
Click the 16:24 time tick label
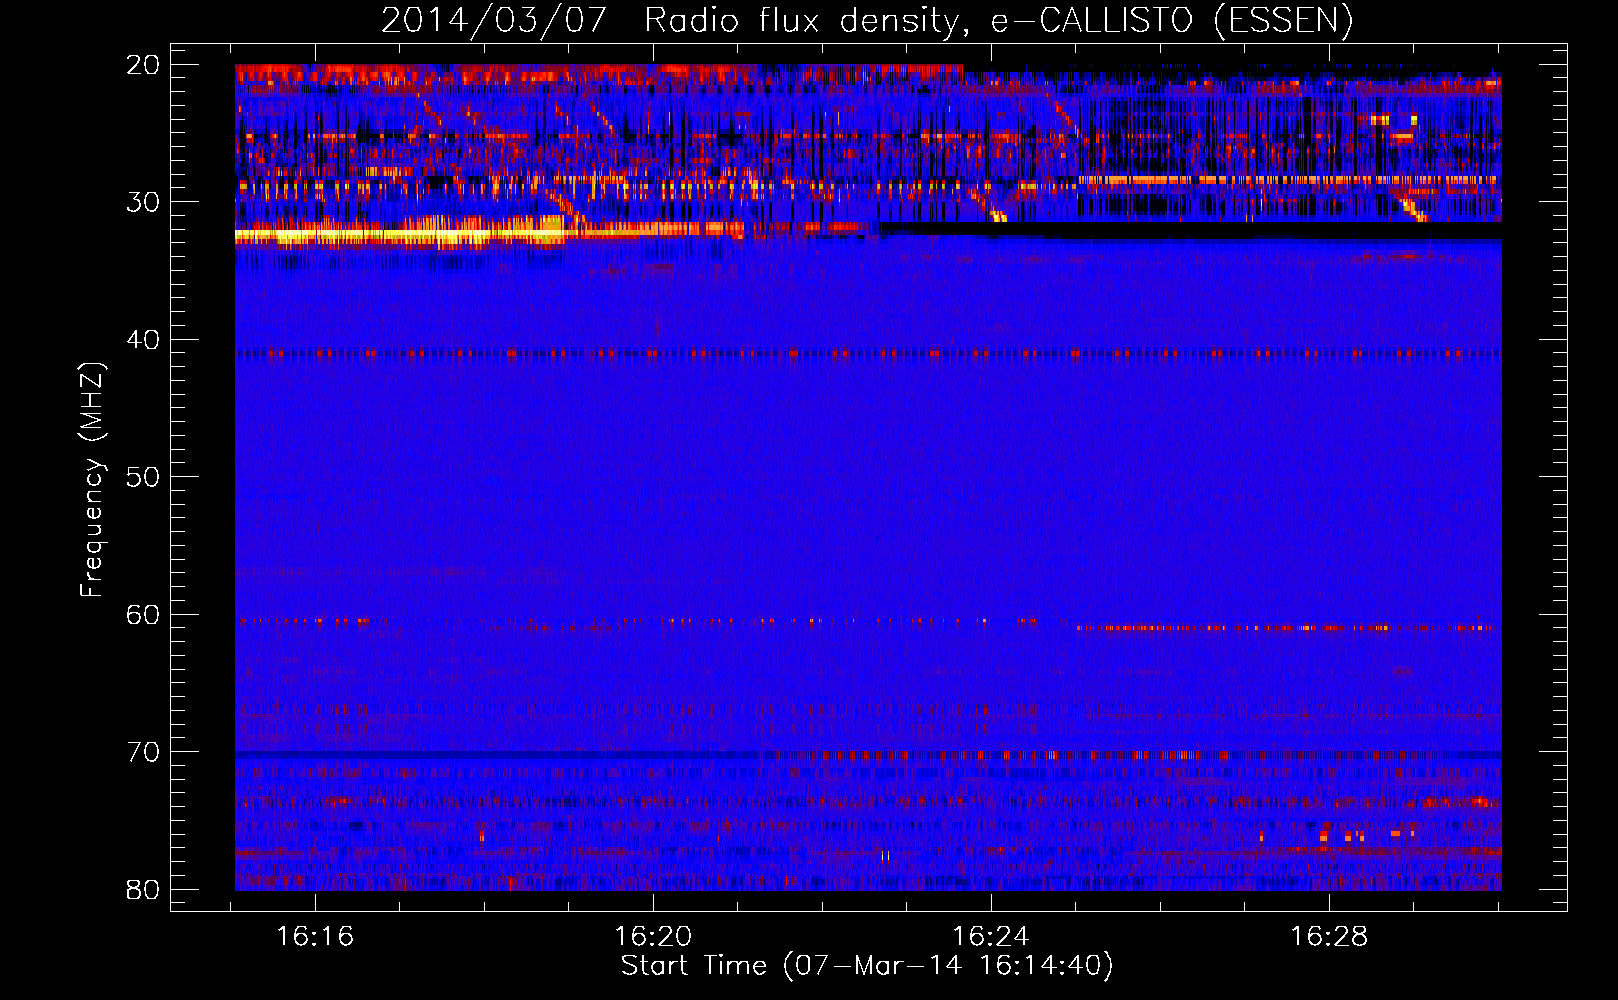tap(991, 937)
